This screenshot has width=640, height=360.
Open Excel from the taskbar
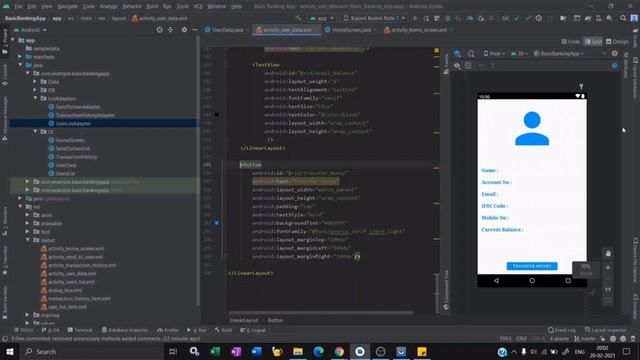(x=215, y=351)
